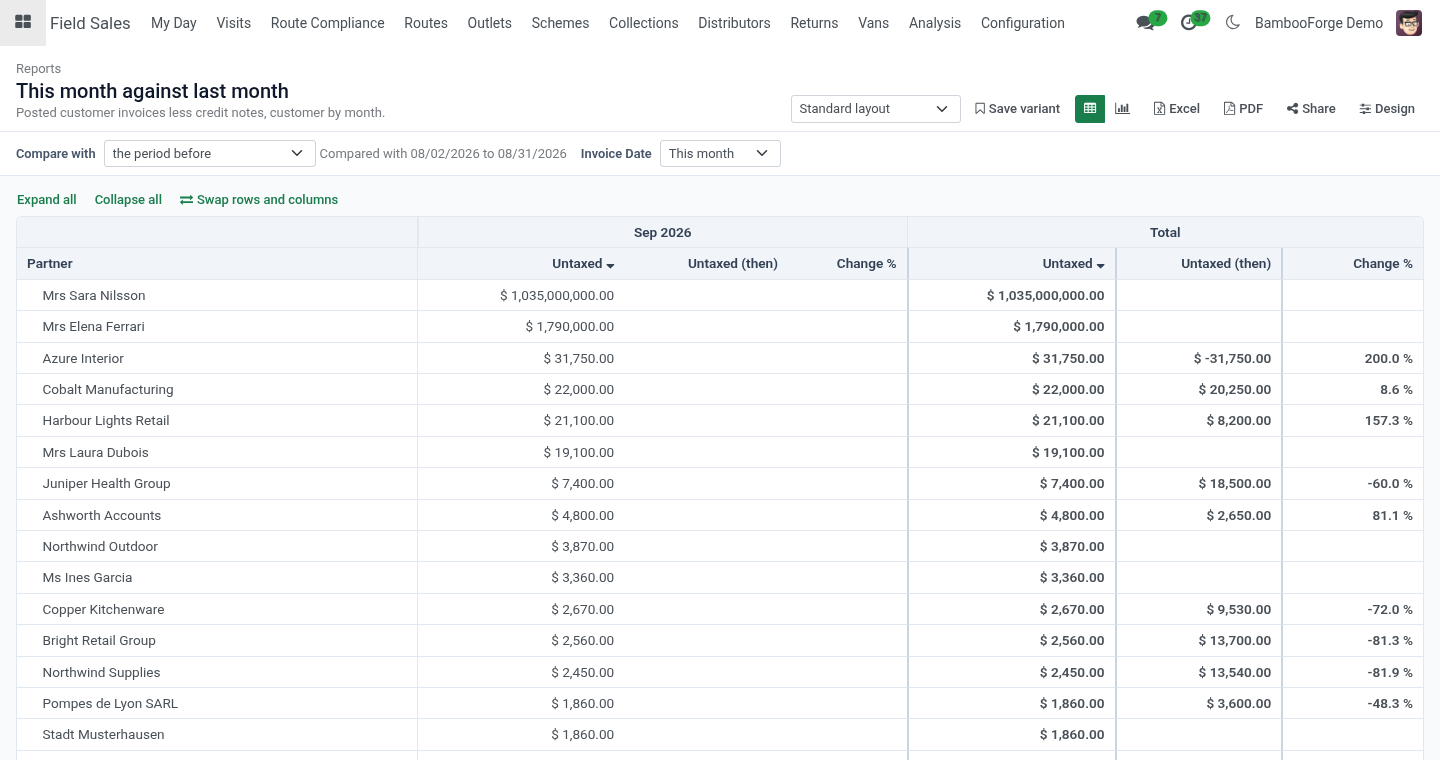Switch to table view

1090,109
